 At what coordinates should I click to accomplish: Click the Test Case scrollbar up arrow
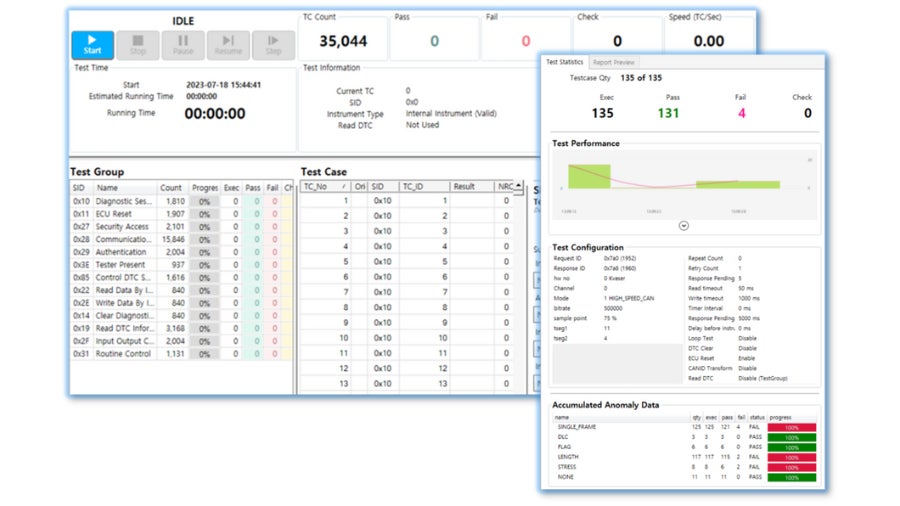pos(518,185)
